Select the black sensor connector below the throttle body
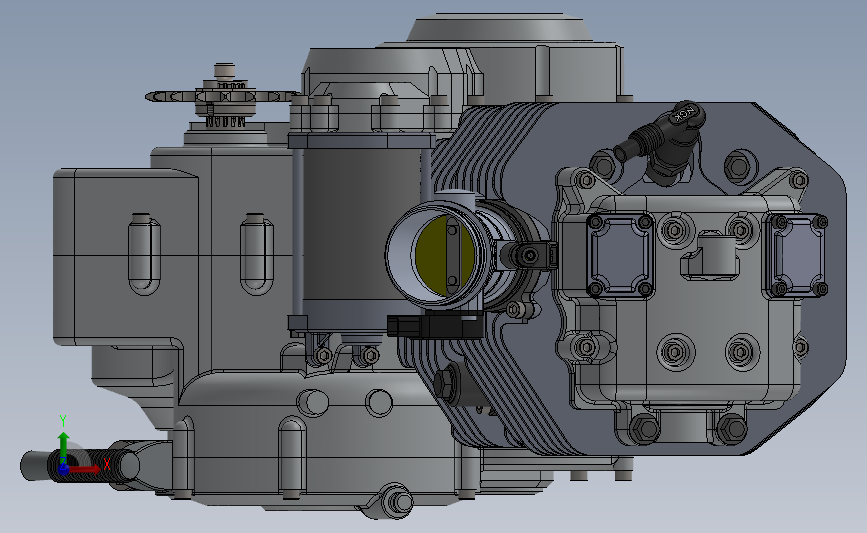867x533 pixels. pyautogui.click(x=434, y=326)
